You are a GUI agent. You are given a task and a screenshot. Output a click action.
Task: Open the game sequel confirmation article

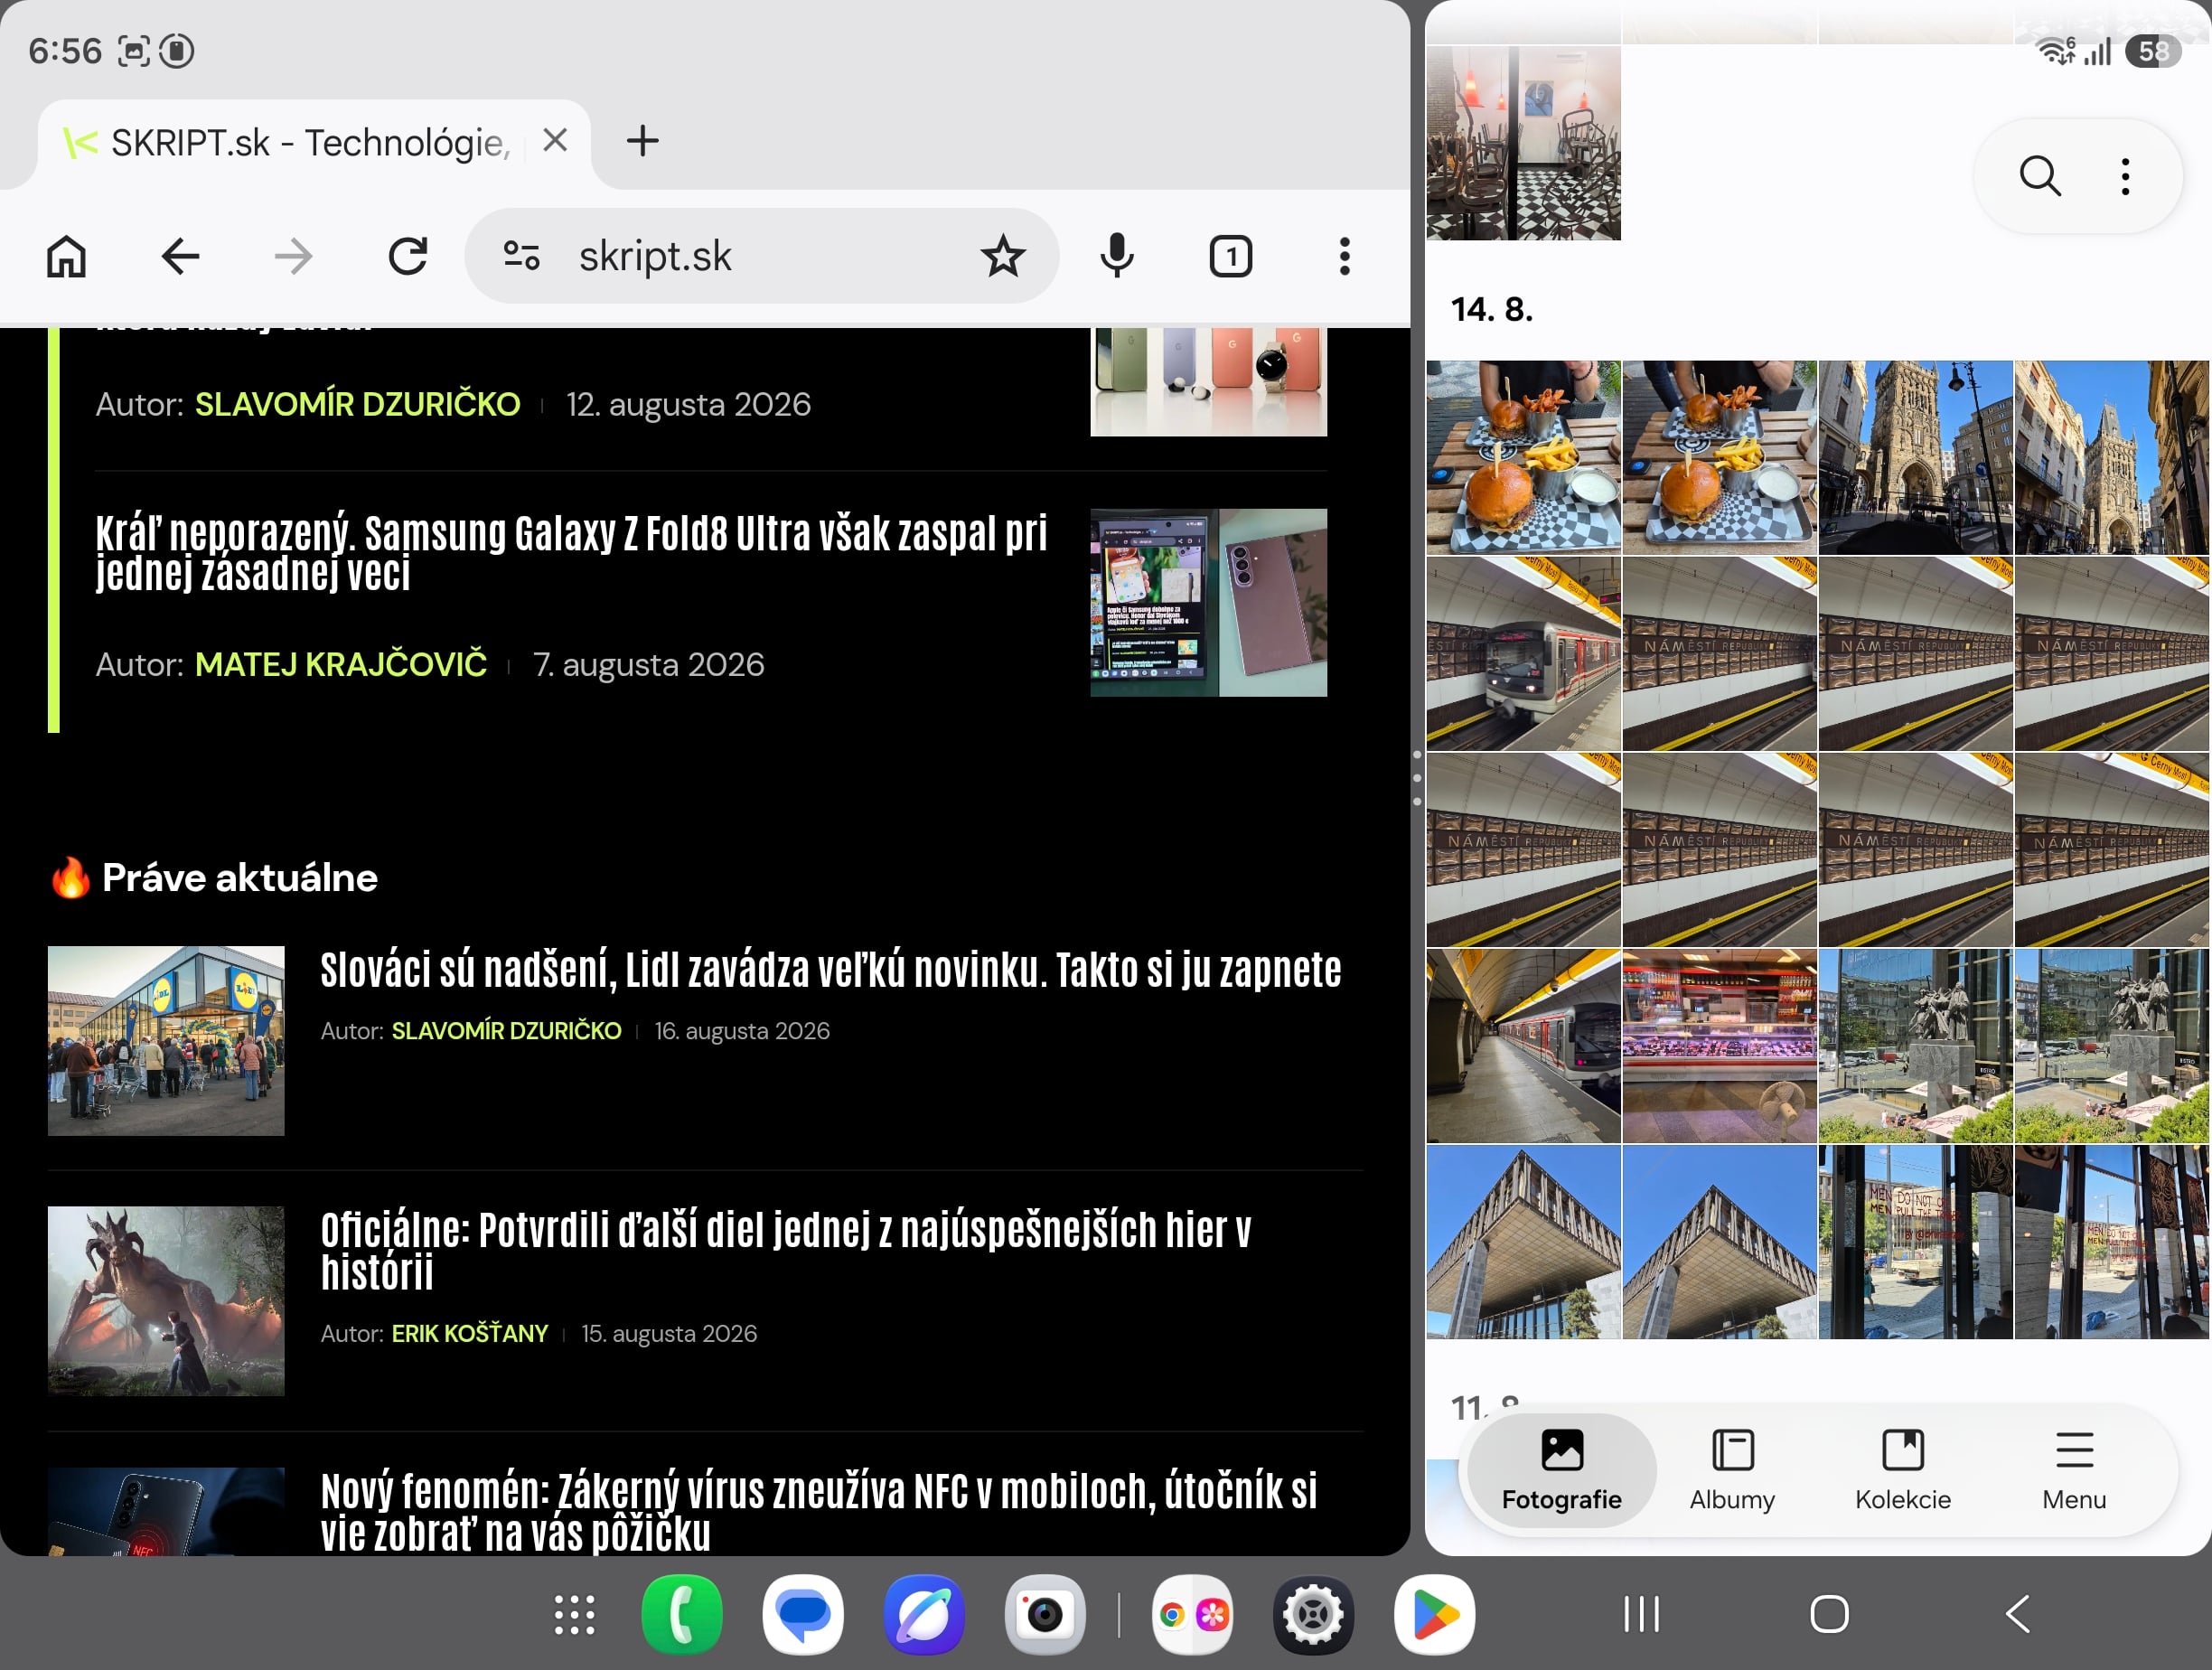click(786, 1250)
